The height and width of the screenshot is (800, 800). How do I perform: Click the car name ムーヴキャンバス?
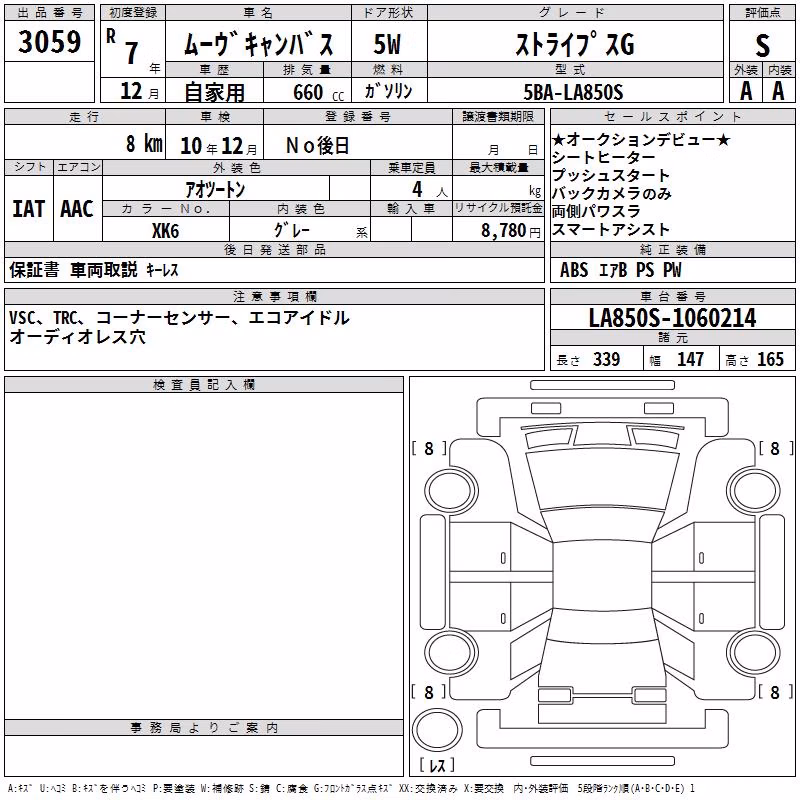(x=259, y=44)
